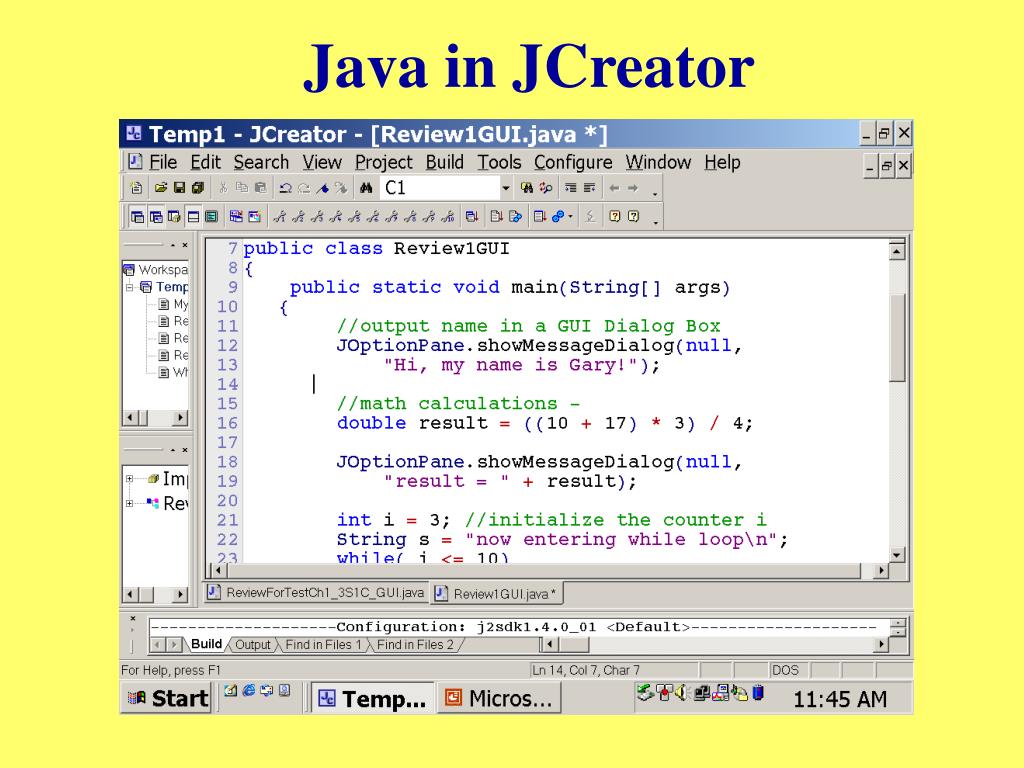Select the Find in Files 2 tab
This screenshot has height=768, width=1024.
(x=415, y=645)
